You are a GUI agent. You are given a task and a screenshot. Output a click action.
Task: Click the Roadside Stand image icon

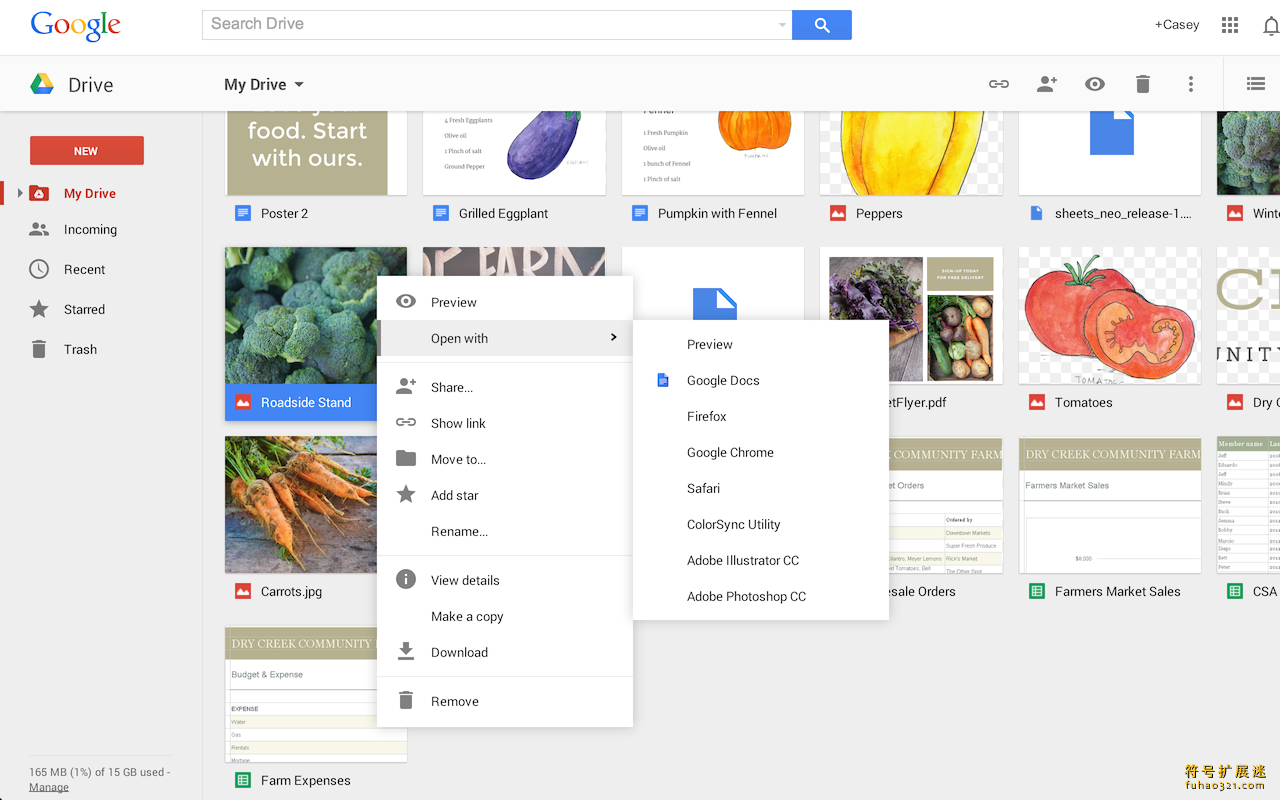pos(243,402)
